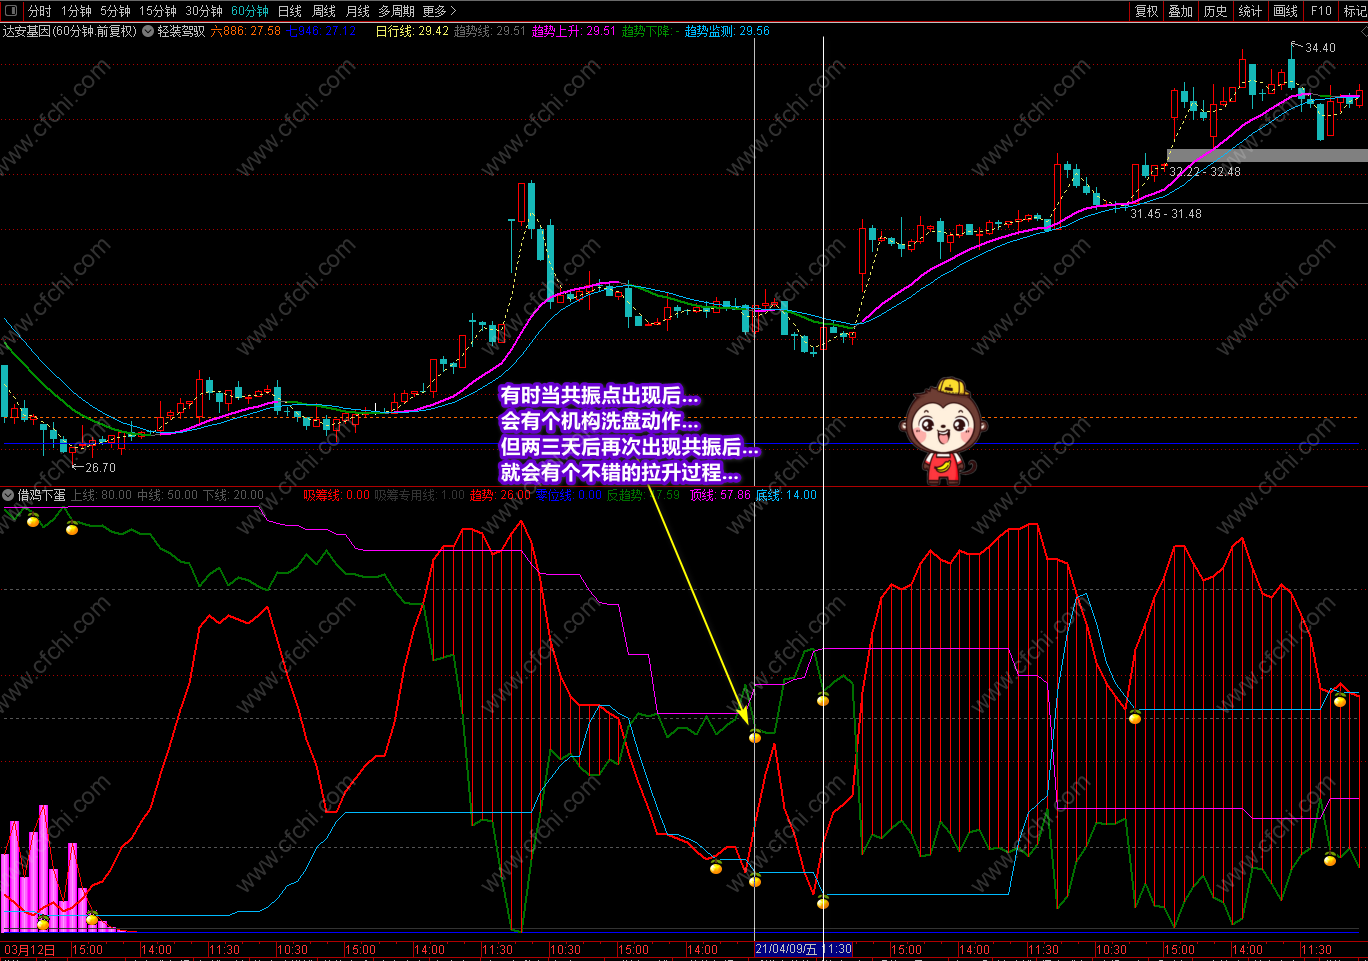
Task: Click the 31.45 - 31.48 gap label
Action: (x=1166, y=214)
